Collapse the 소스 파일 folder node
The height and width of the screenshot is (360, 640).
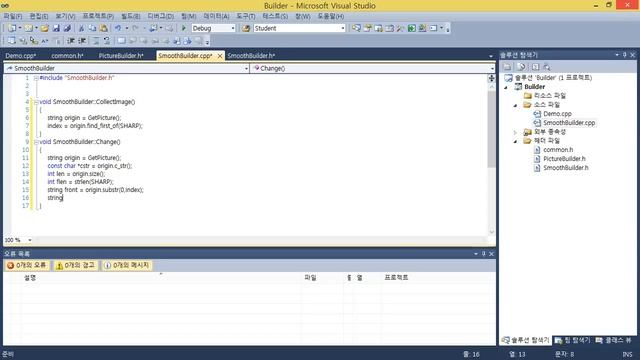coord(516,105)
